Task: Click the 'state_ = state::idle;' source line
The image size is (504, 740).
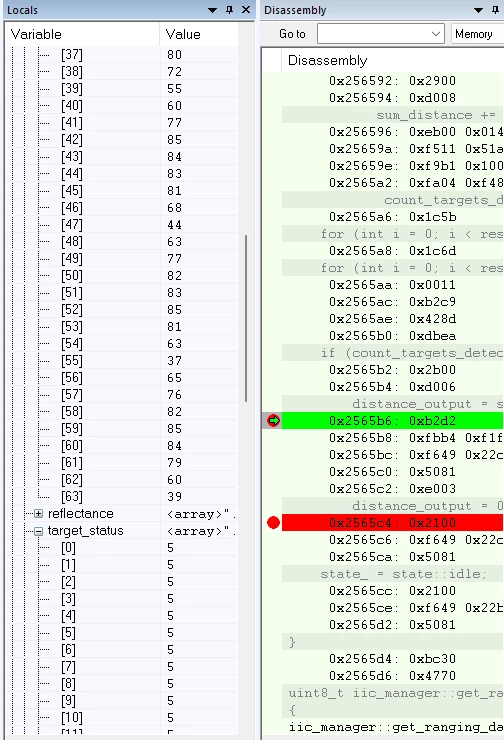Action: [x=403, y=574]
